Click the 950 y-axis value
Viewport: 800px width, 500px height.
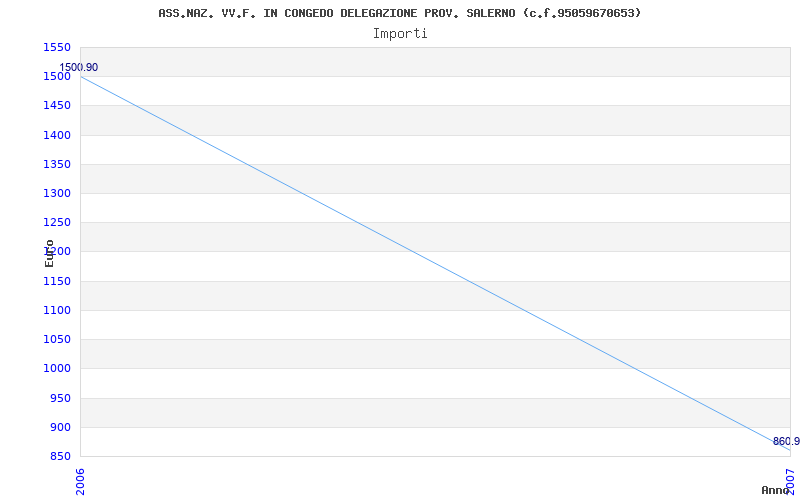[60, 398]
